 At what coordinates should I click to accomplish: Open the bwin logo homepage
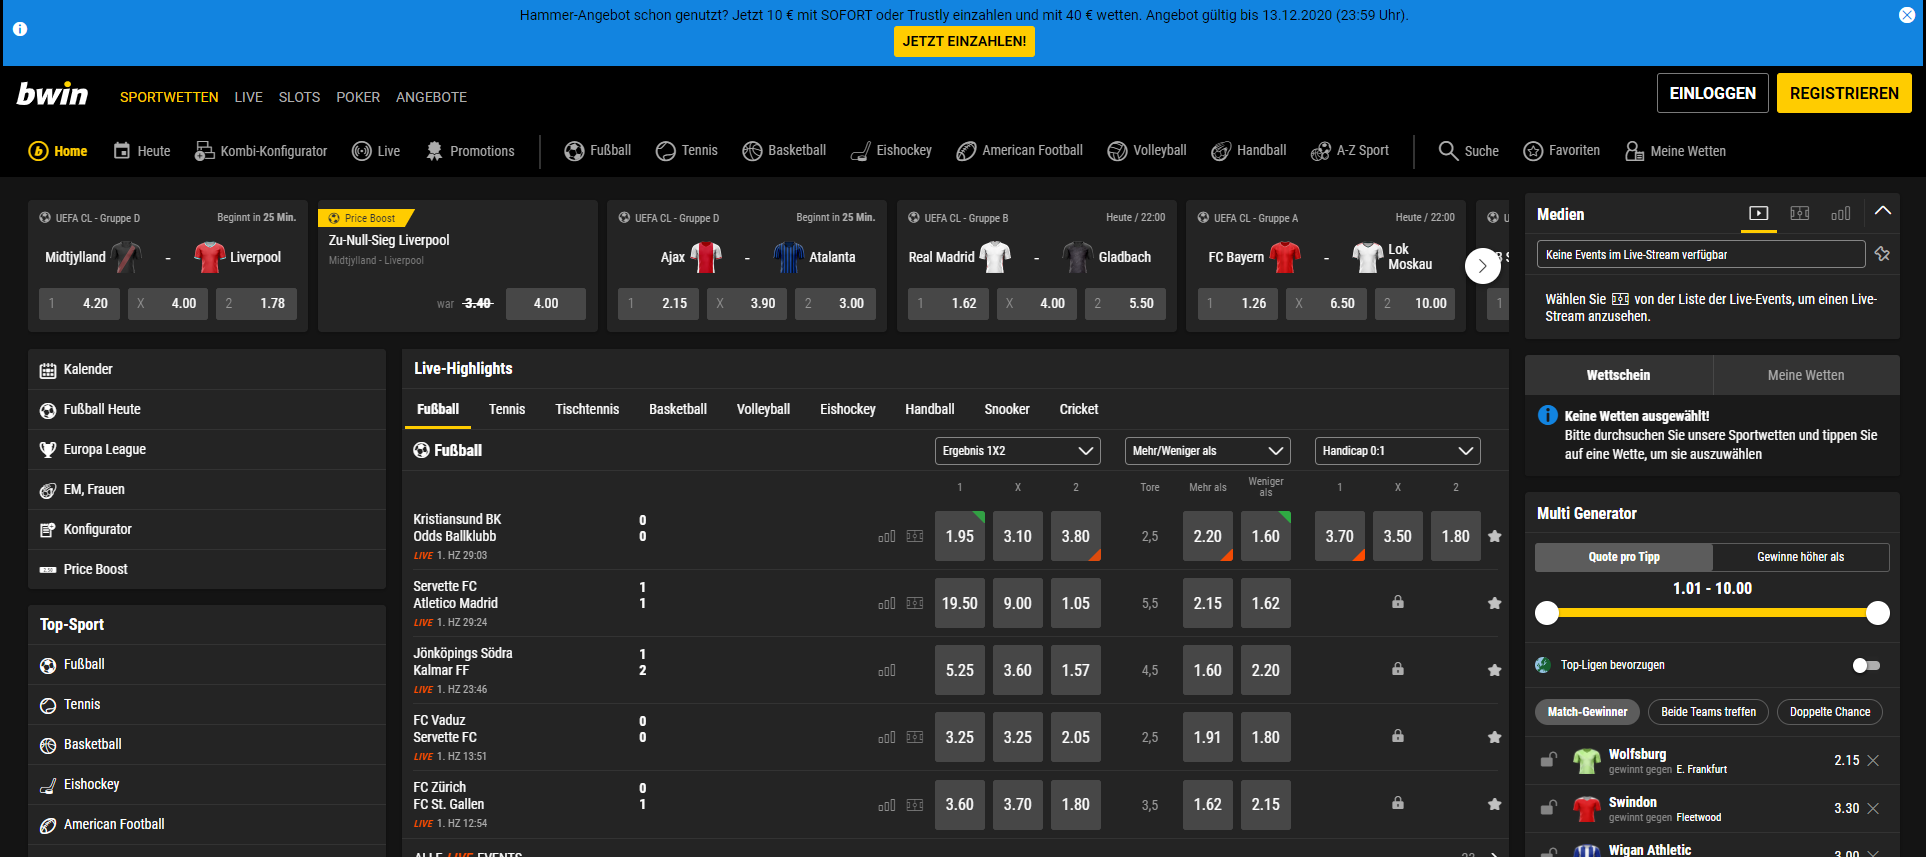coord(53,94)
